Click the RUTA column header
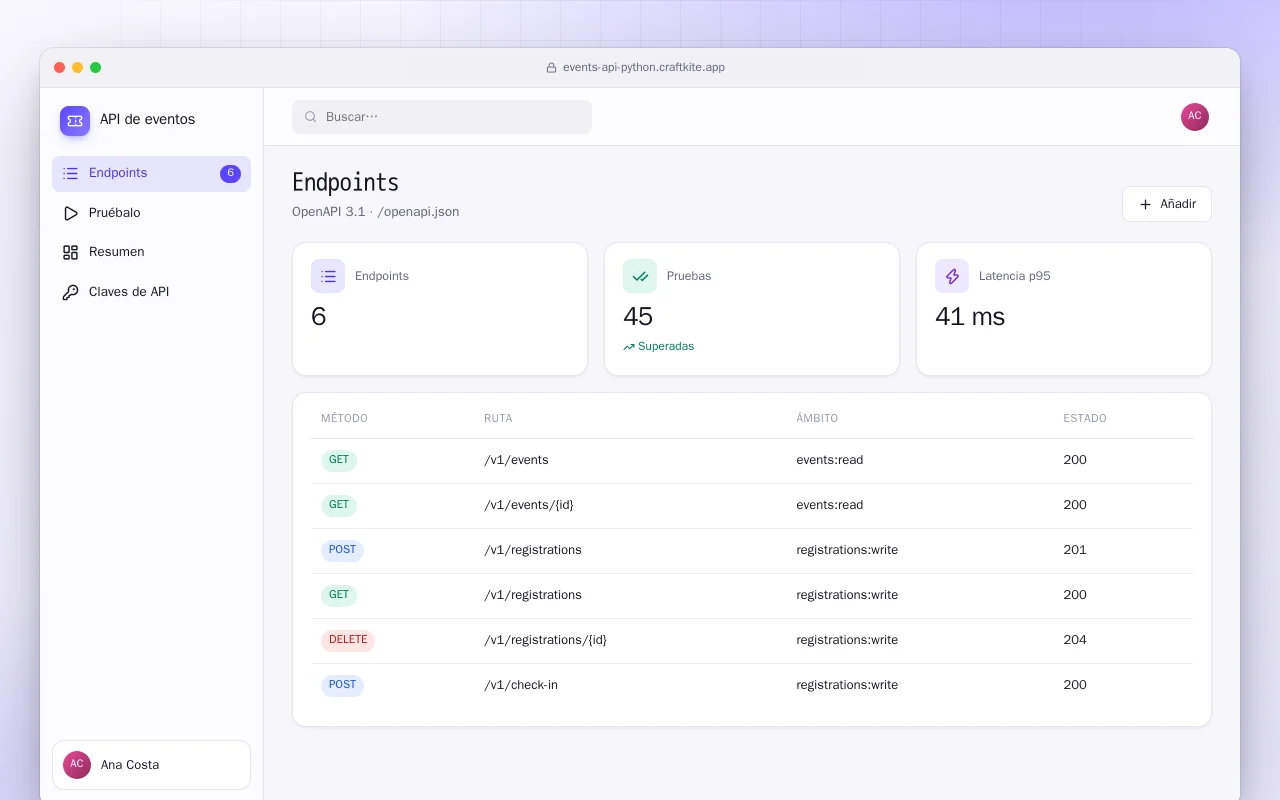Screen dimensions: 1280x800 (x=498, y=418)
